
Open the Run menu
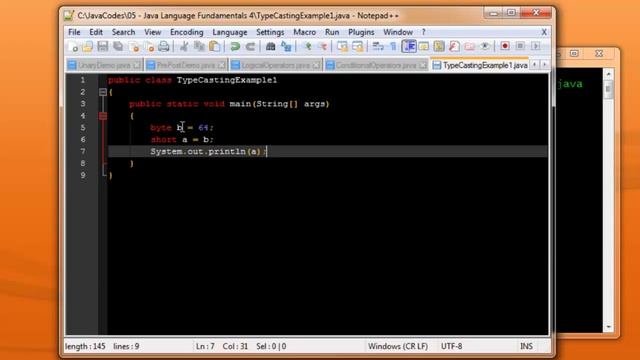(x=332, y=32)
